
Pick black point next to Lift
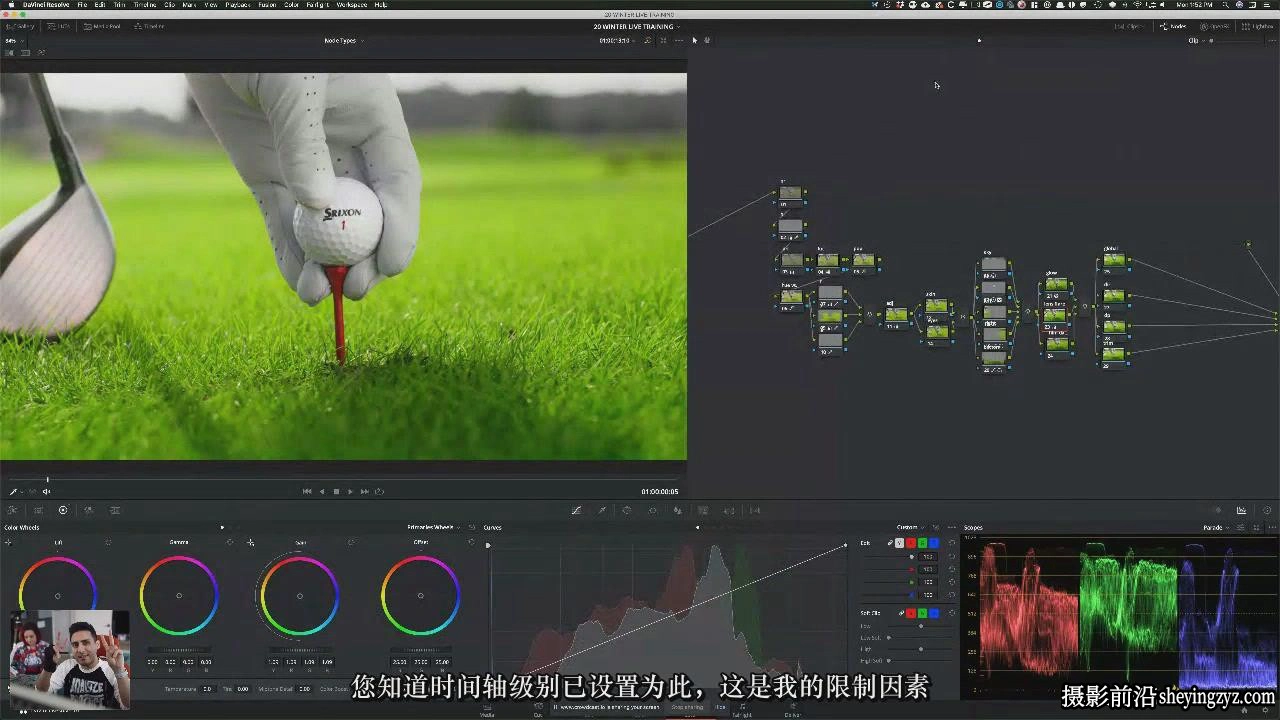[x=8, y=543]
